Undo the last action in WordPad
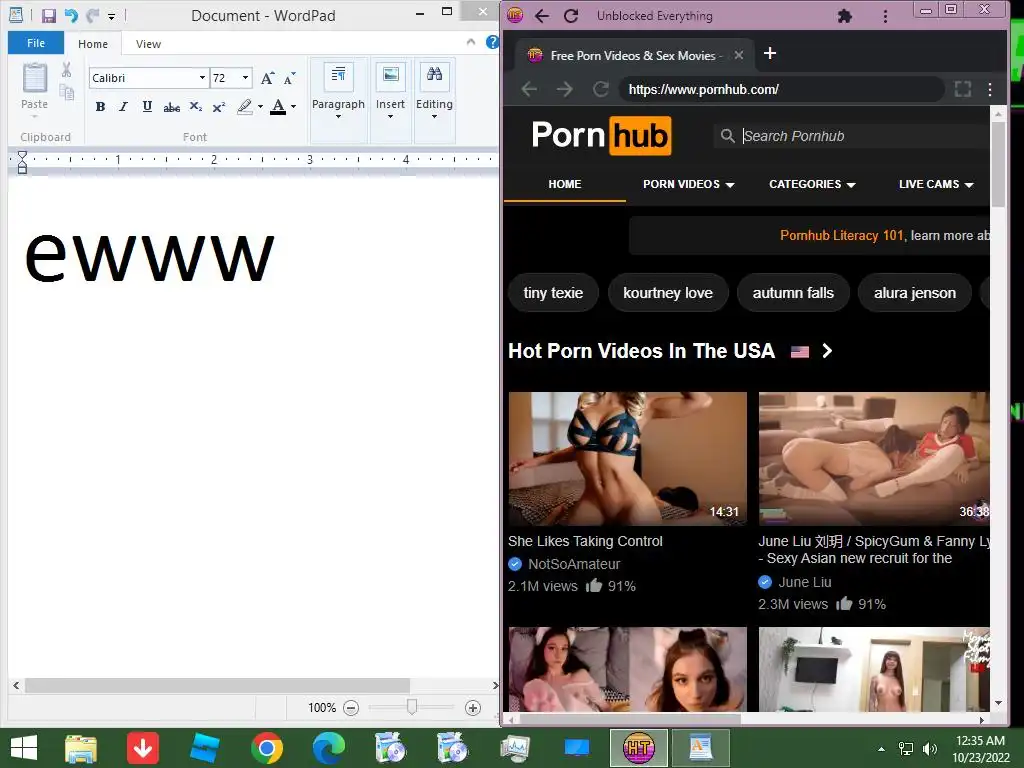 71,16
